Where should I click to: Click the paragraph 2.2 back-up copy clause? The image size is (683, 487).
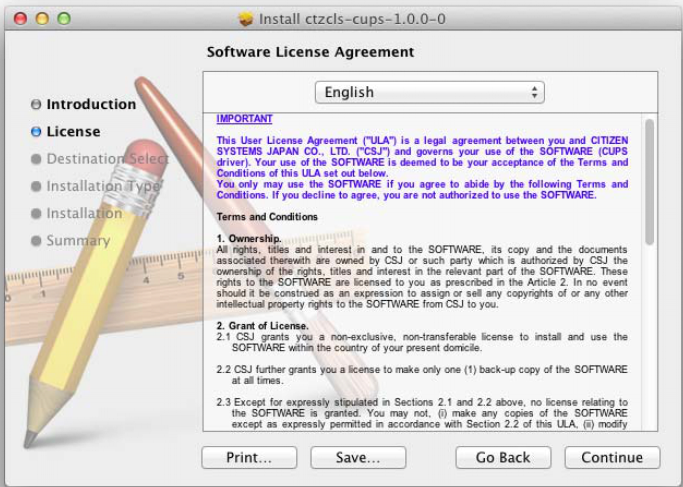point(422,375)
